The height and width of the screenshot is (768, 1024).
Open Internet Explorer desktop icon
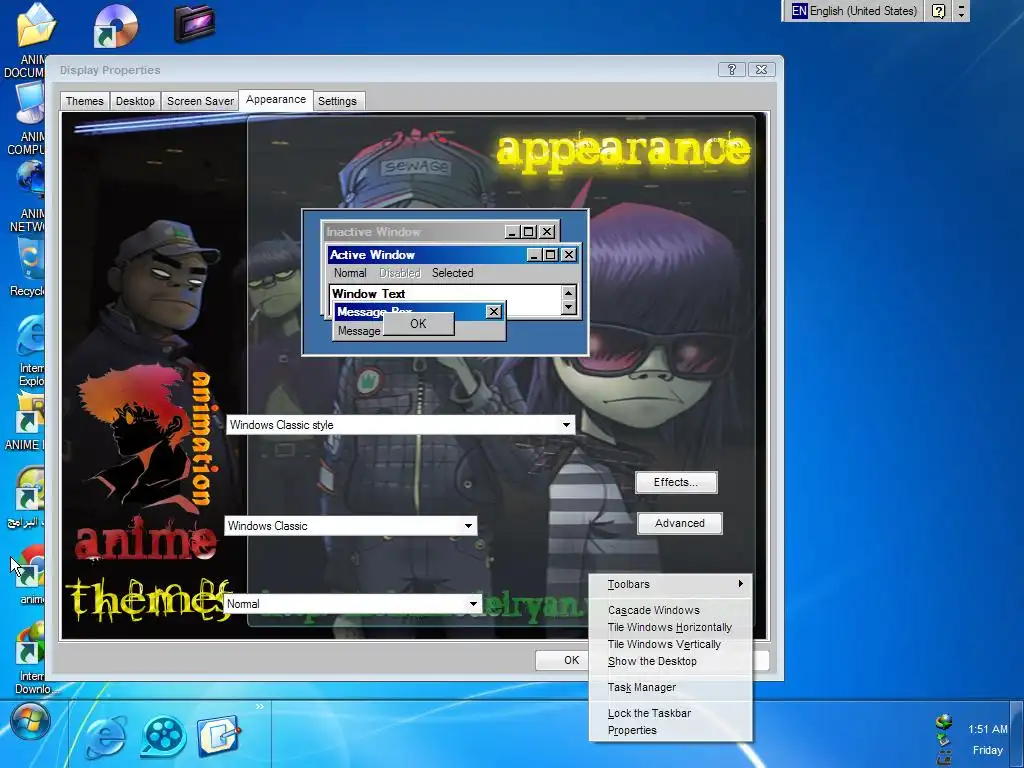30,335
